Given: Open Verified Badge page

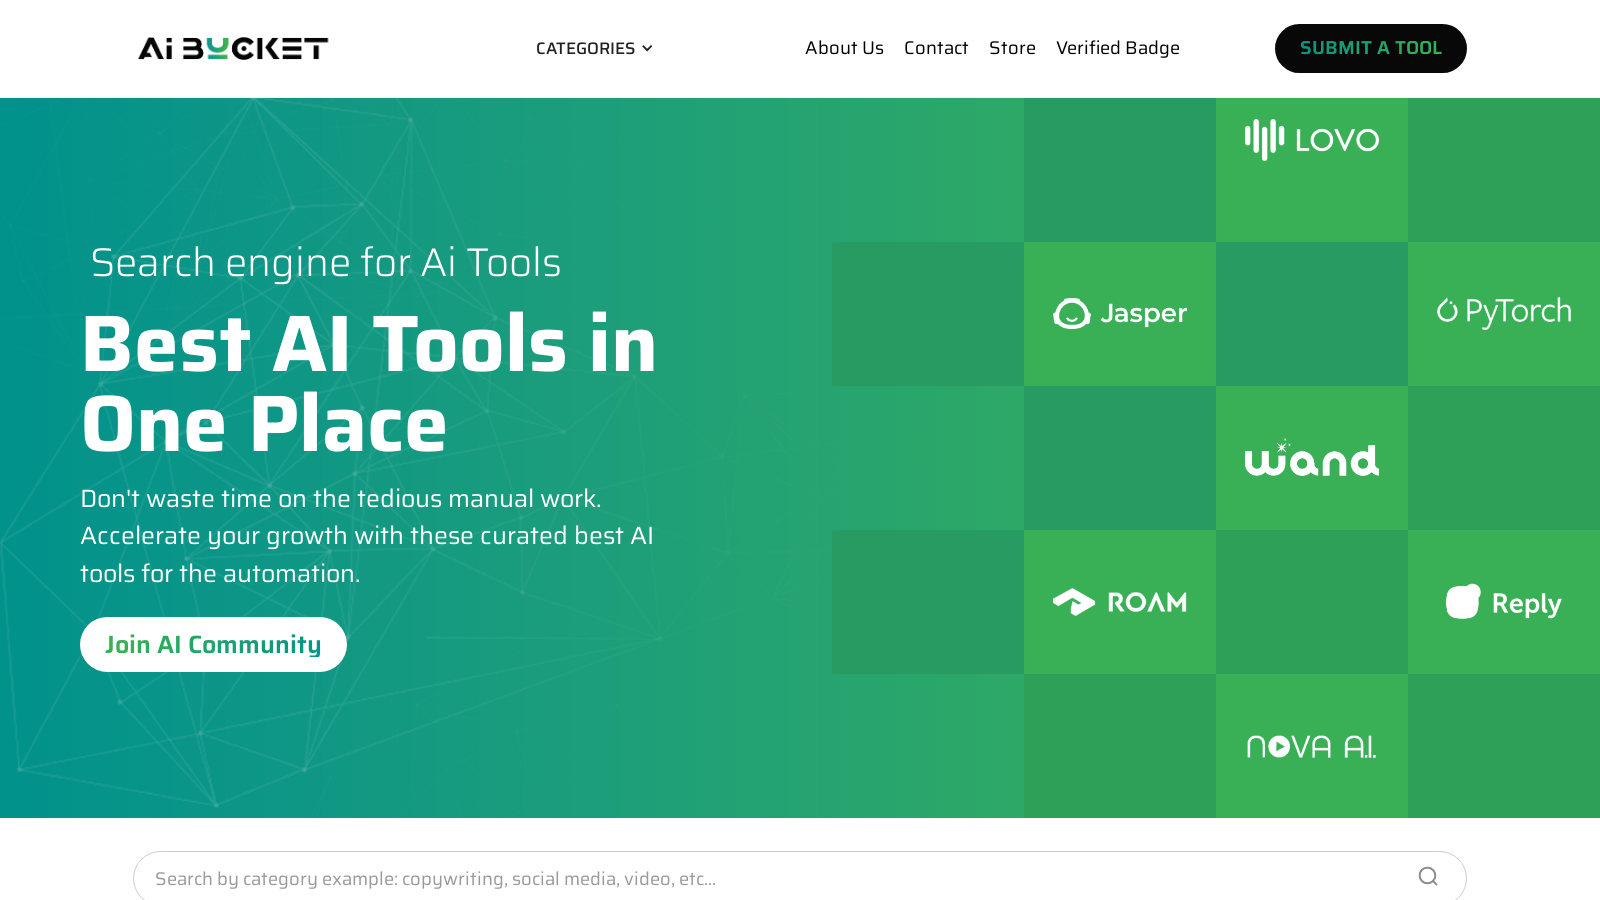Looking at the screenshot, I should click(x=1118, y=48).
